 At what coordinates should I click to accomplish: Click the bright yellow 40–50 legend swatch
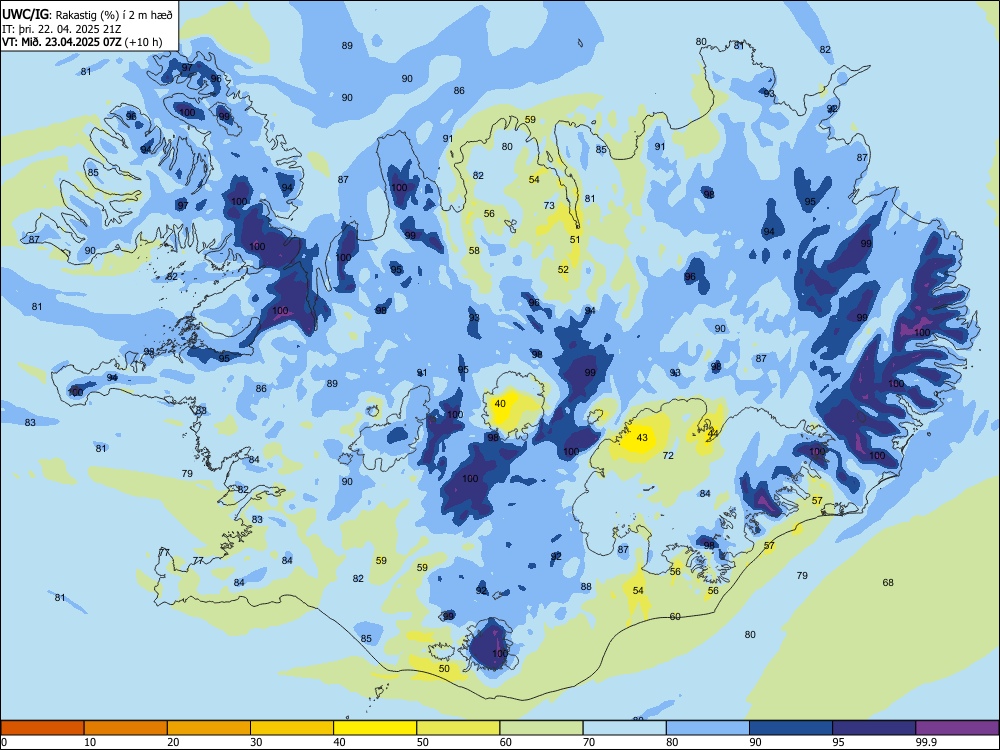point(375,728)
